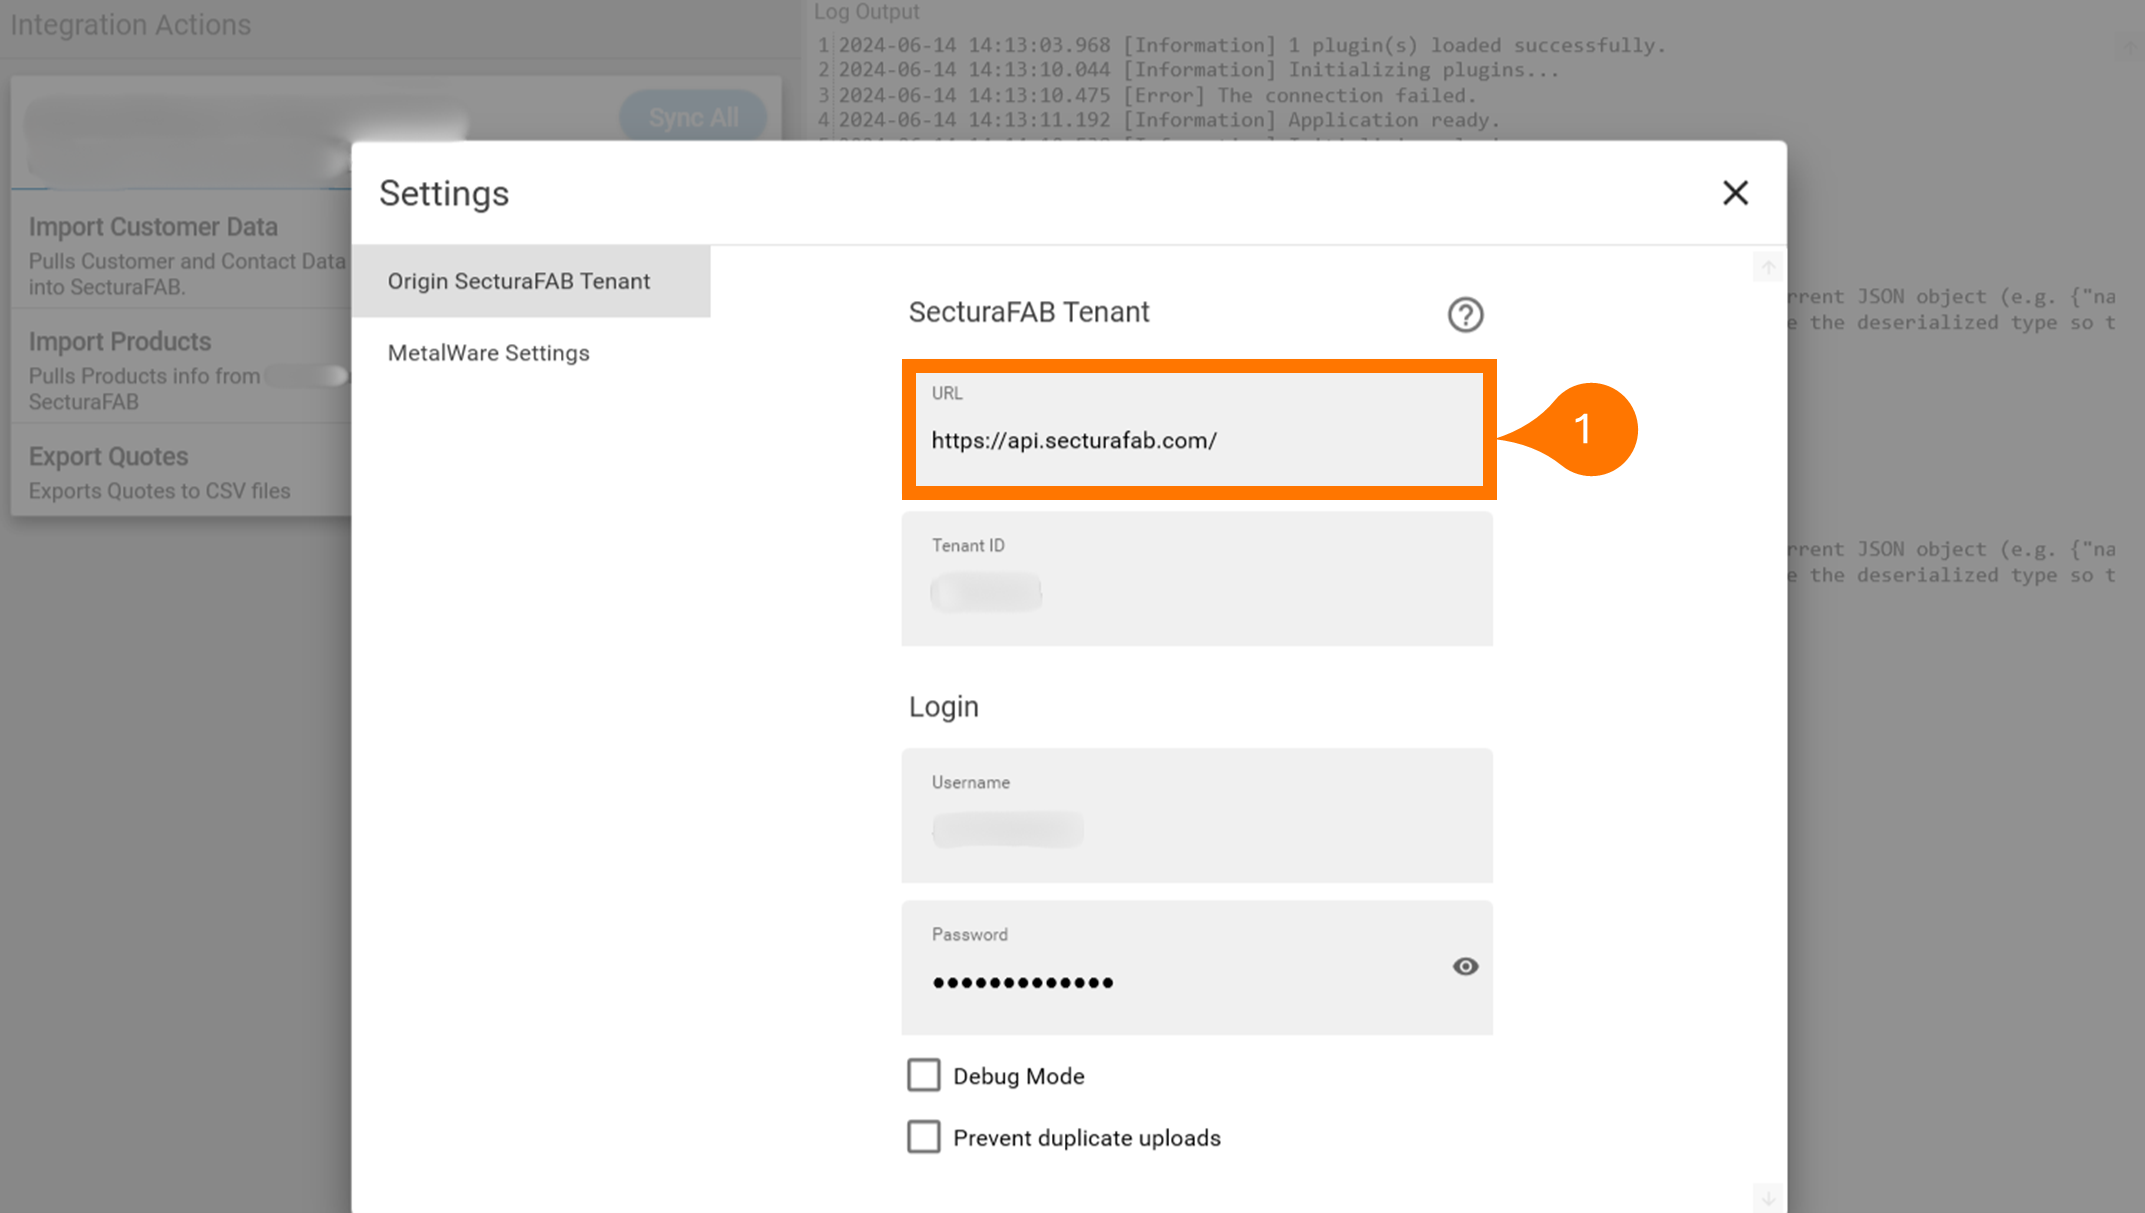Viewport: 2145px width, 1213px height.
Task: Show the password with eye icon
Action: 1465,966
